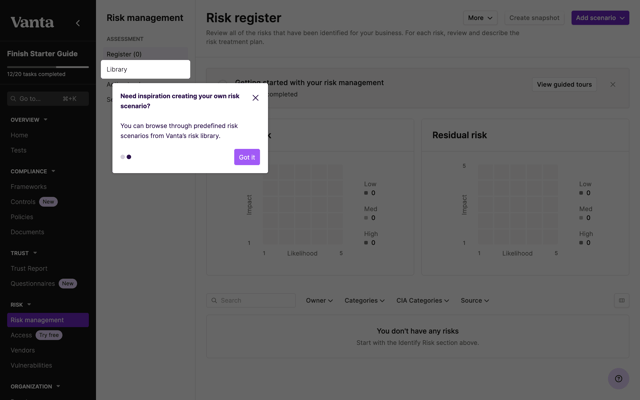
Task: Open the Go to quick search box
Action: (x=48, y=99)
